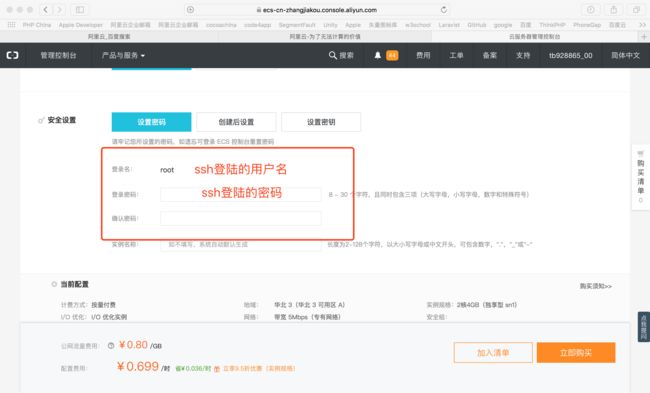Open the GitHub bookmark
Viewport: 650px width, 393px height.
[477, 25]
